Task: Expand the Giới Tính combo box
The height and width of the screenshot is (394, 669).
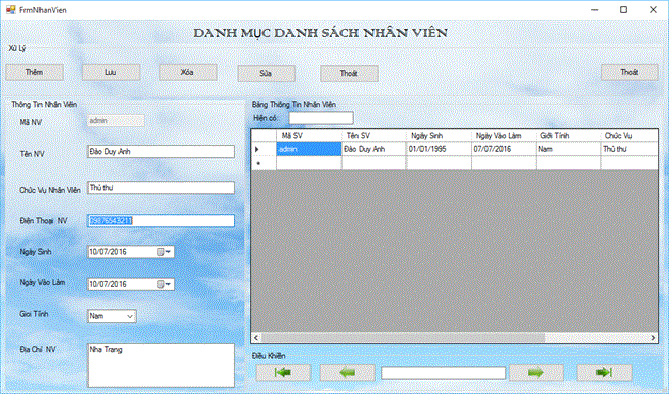Action: (130, 316)
